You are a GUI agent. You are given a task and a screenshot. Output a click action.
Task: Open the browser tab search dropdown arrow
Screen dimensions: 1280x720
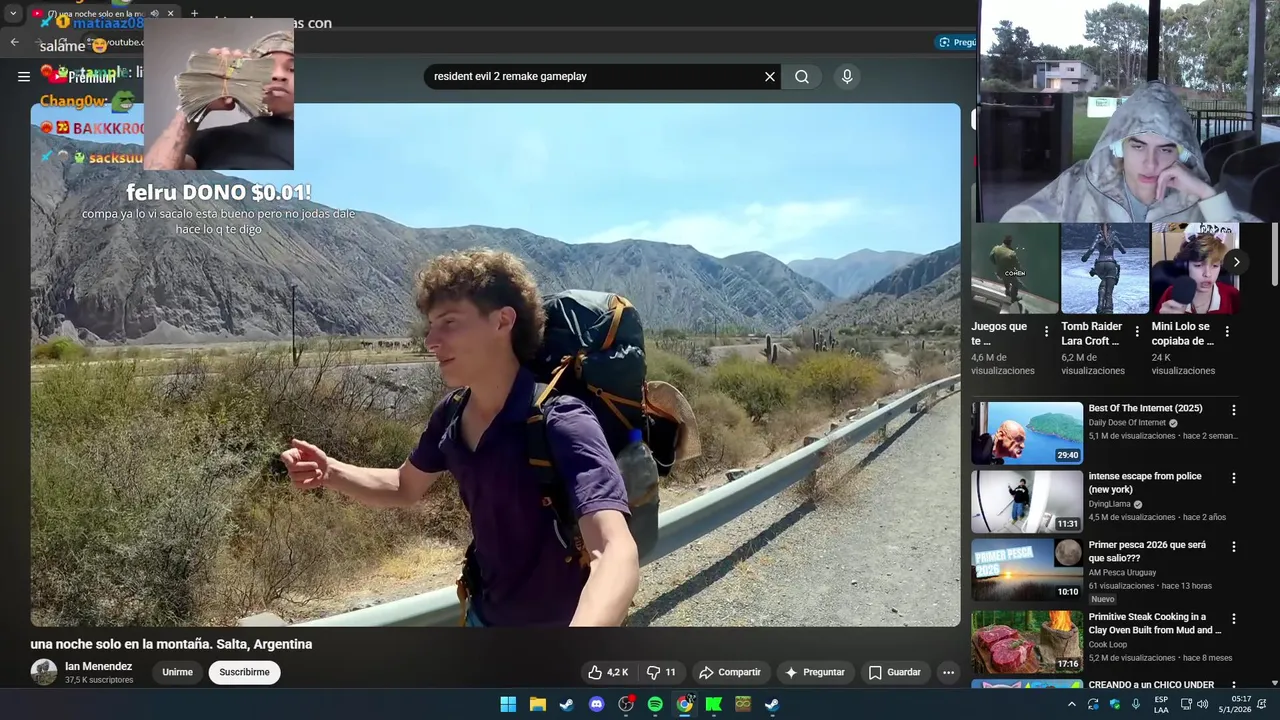point(13,13)
